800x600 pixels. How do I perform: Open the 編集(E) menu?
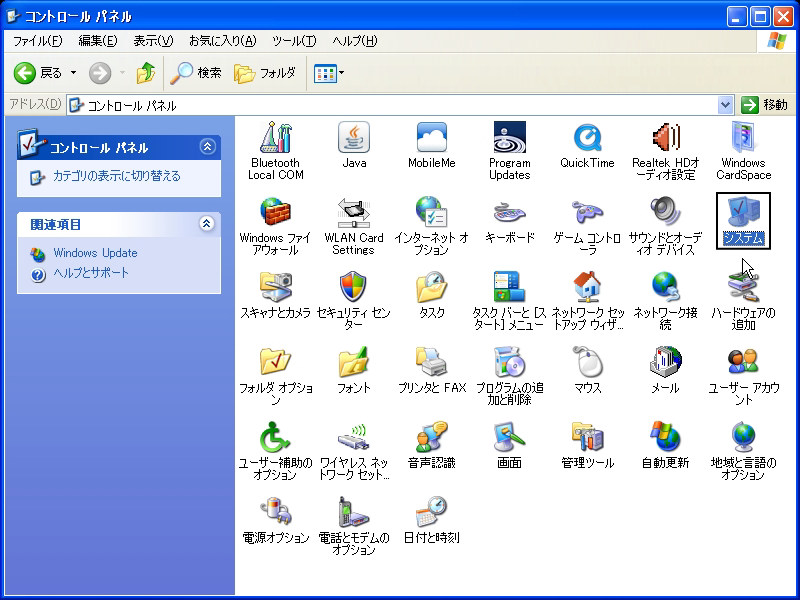[97, 41]
